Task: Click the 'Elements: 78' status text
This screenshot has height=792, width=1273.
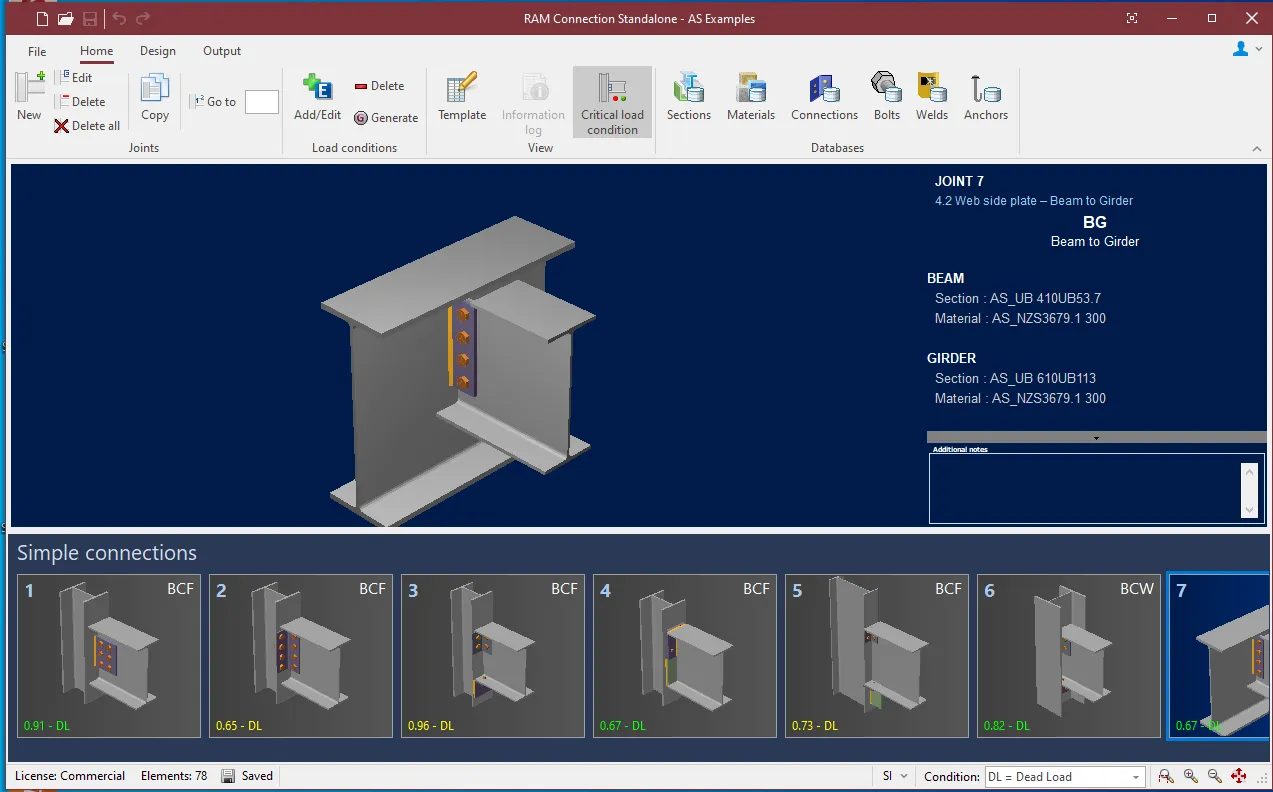Action: click(174, 776)
